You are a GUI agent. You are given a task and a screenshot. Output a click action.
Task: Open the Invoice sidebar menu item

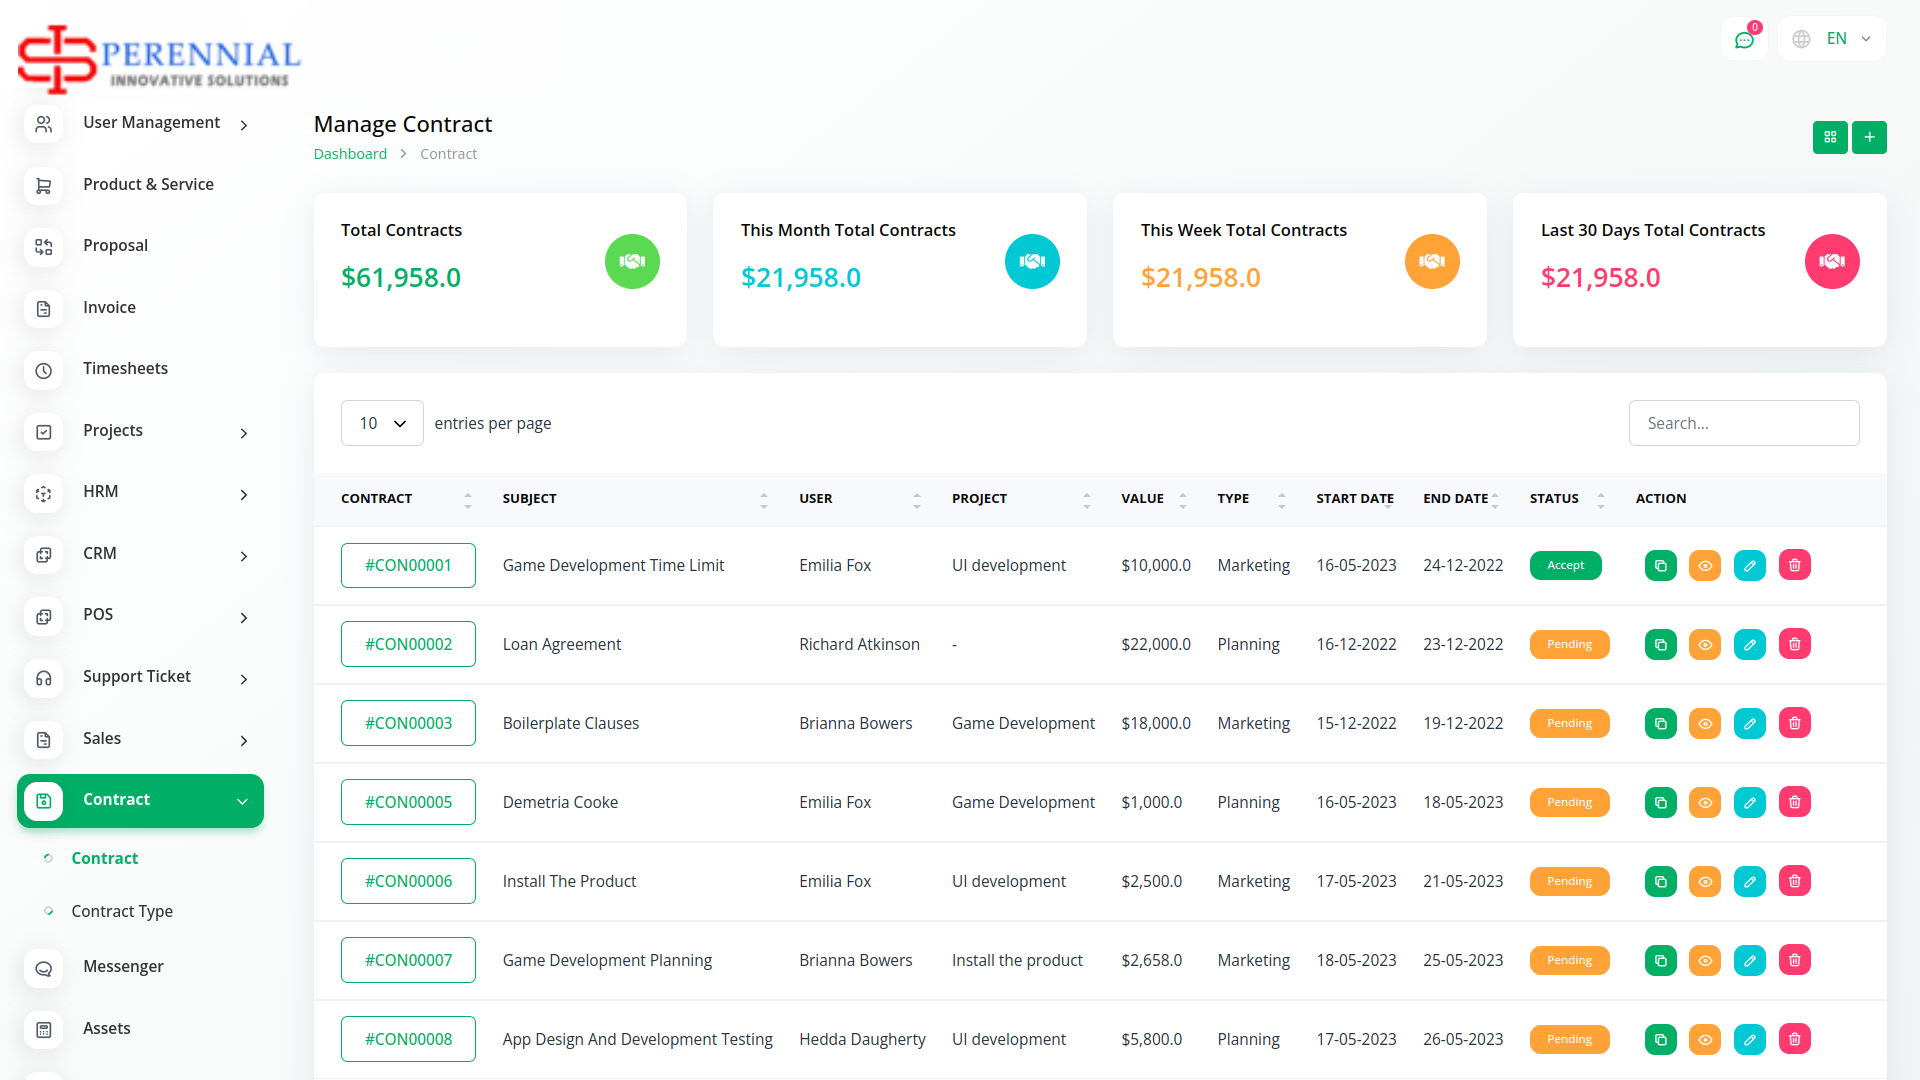(109, 308)
